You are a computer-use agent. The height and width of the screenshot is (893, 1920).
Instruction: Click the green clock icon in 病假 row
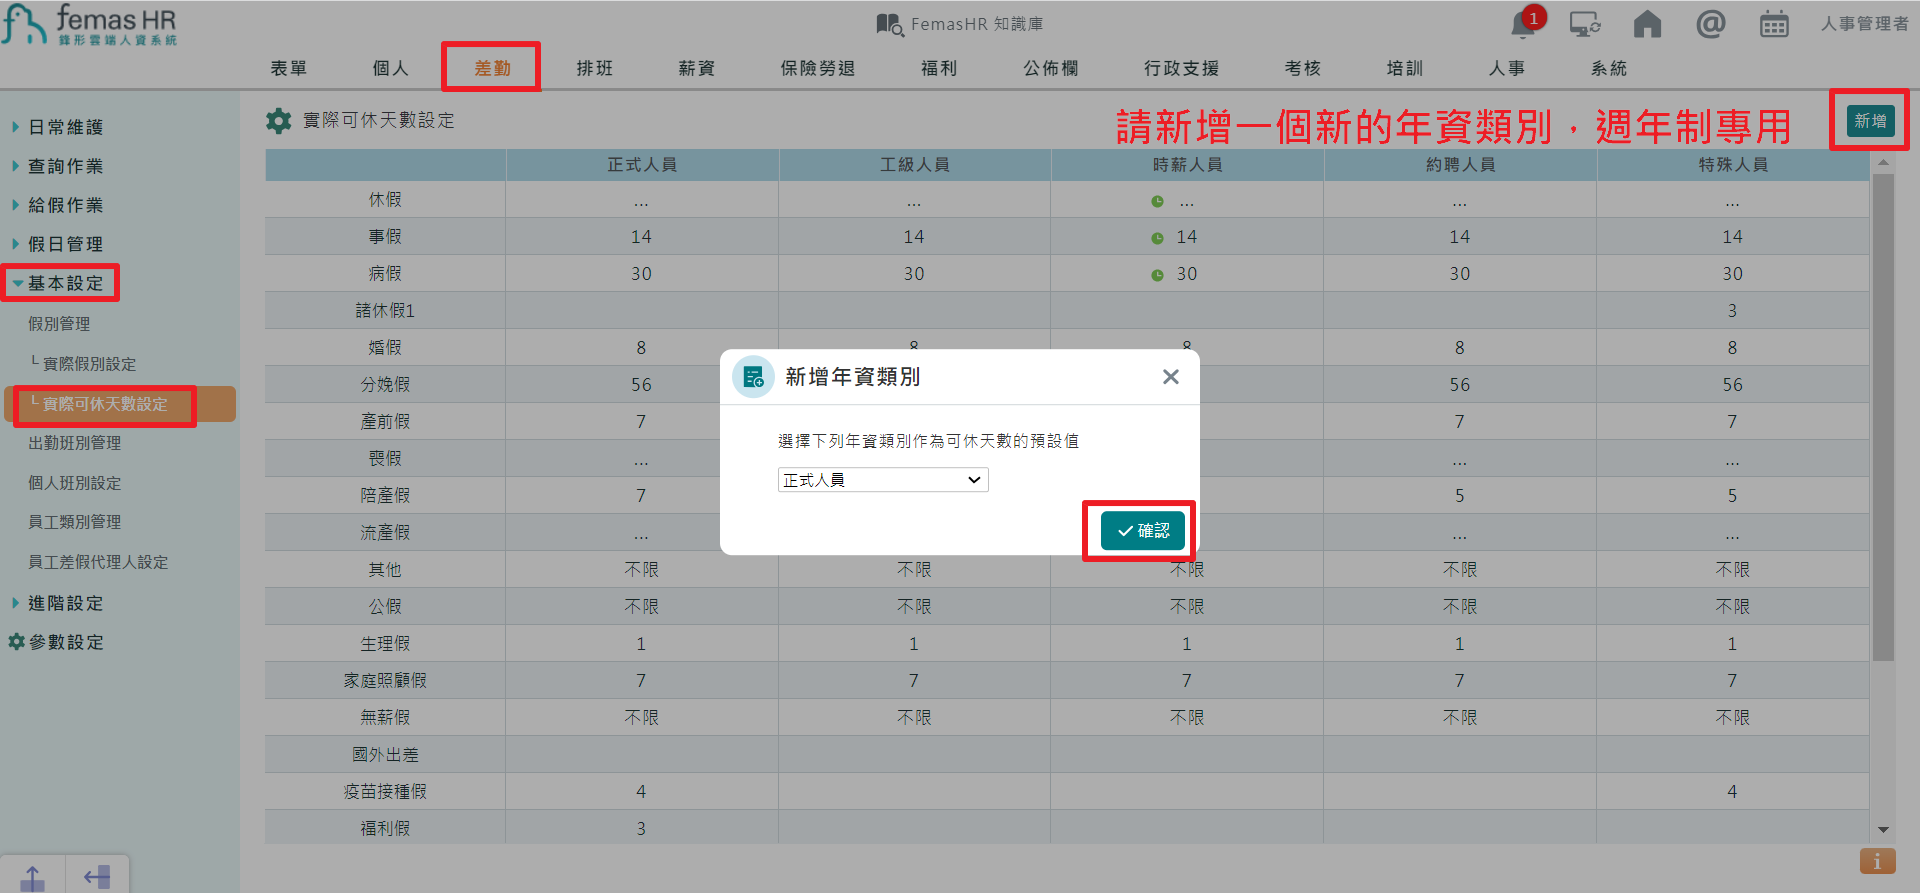[x=1157, y=275]
